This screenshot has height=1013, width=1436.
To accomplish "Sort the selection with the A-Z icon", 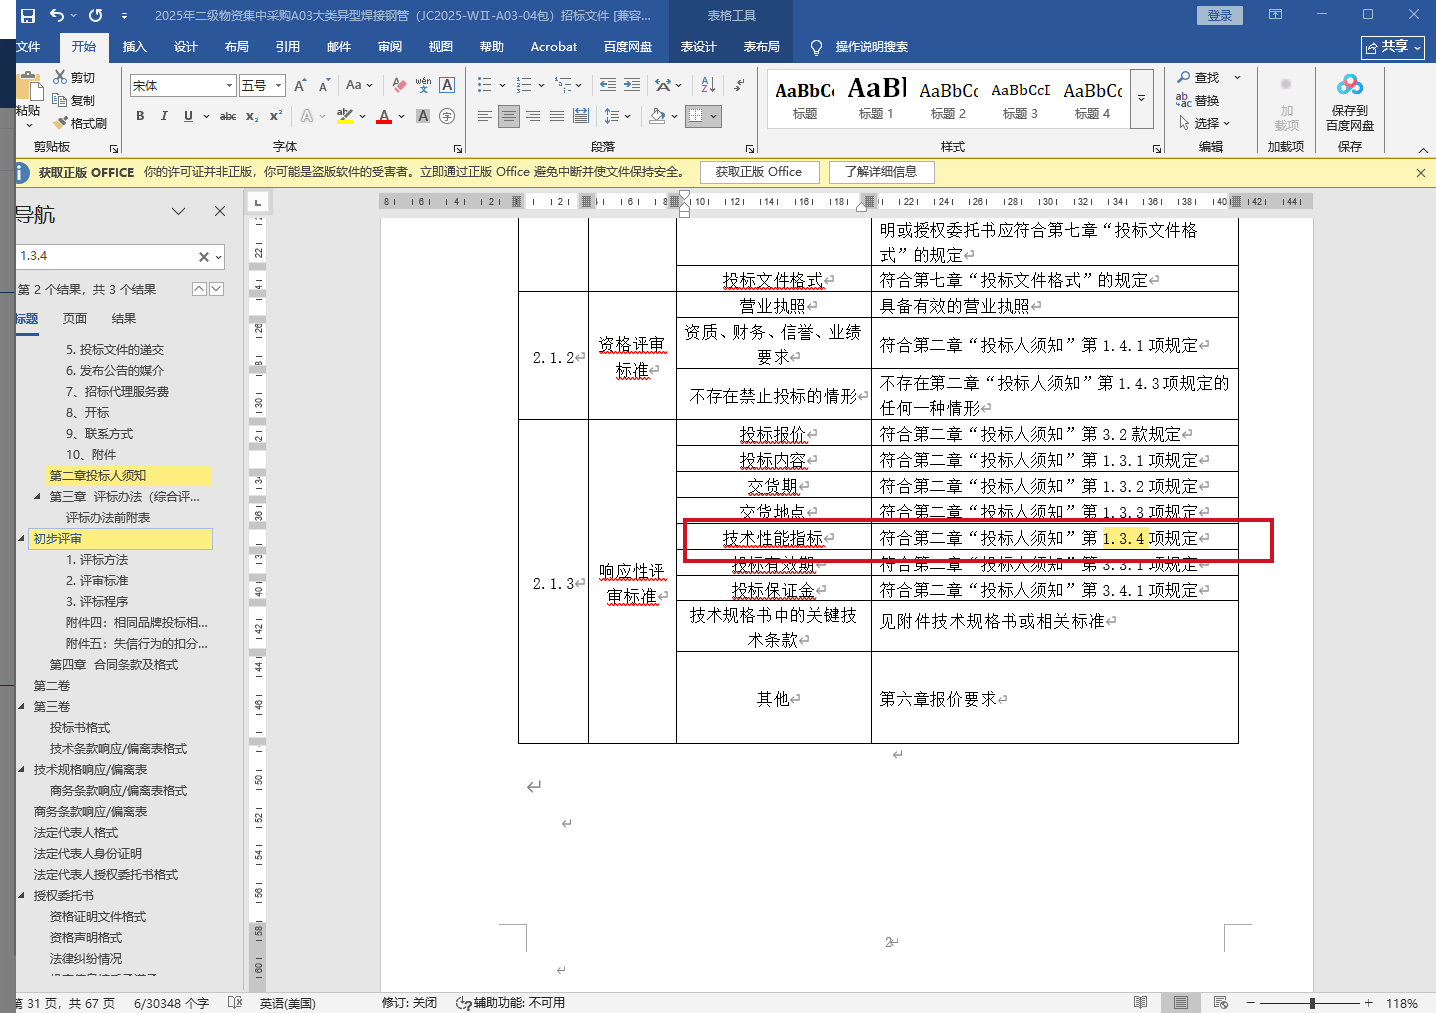I will 708,85.
